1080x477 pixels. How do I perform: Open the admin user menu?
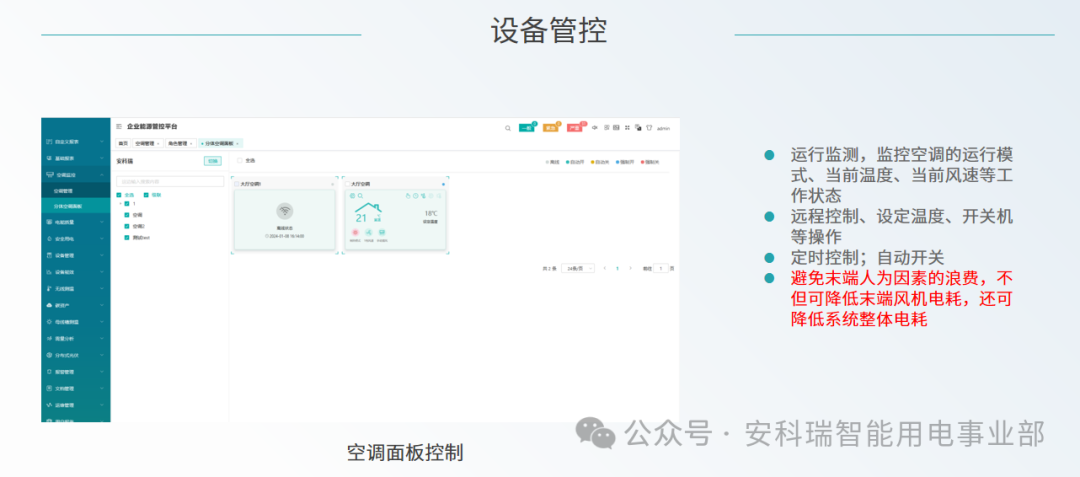point(663,128)
